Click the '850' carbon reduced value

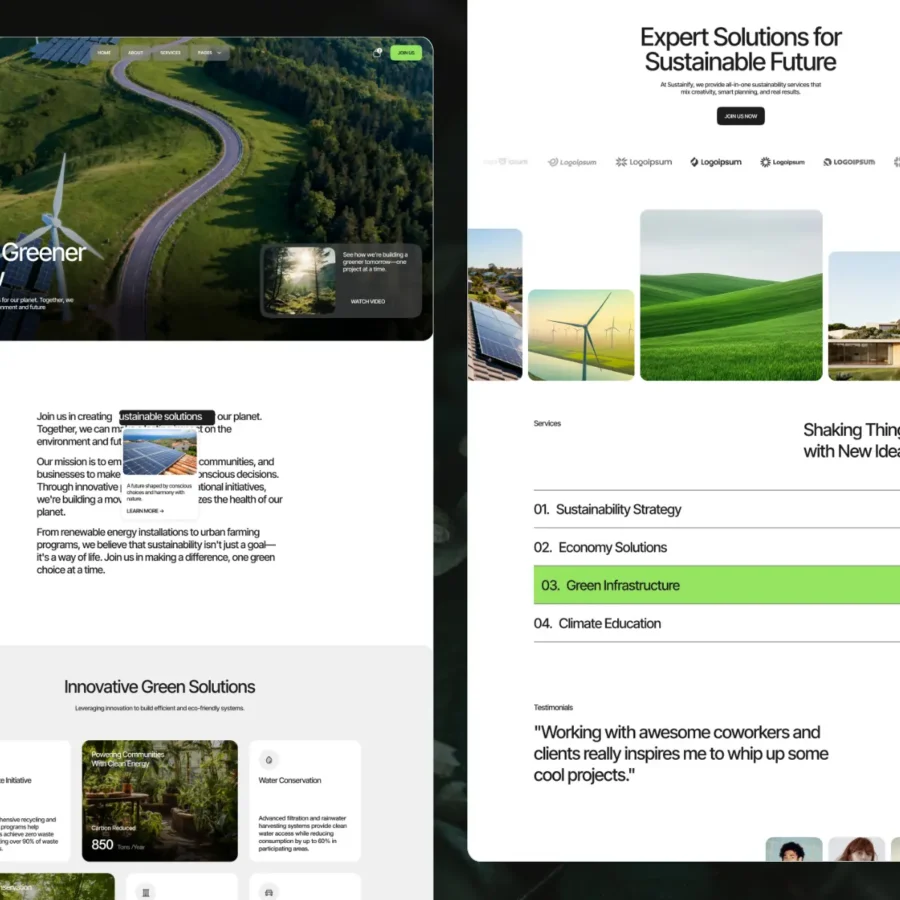click(102, 844)
